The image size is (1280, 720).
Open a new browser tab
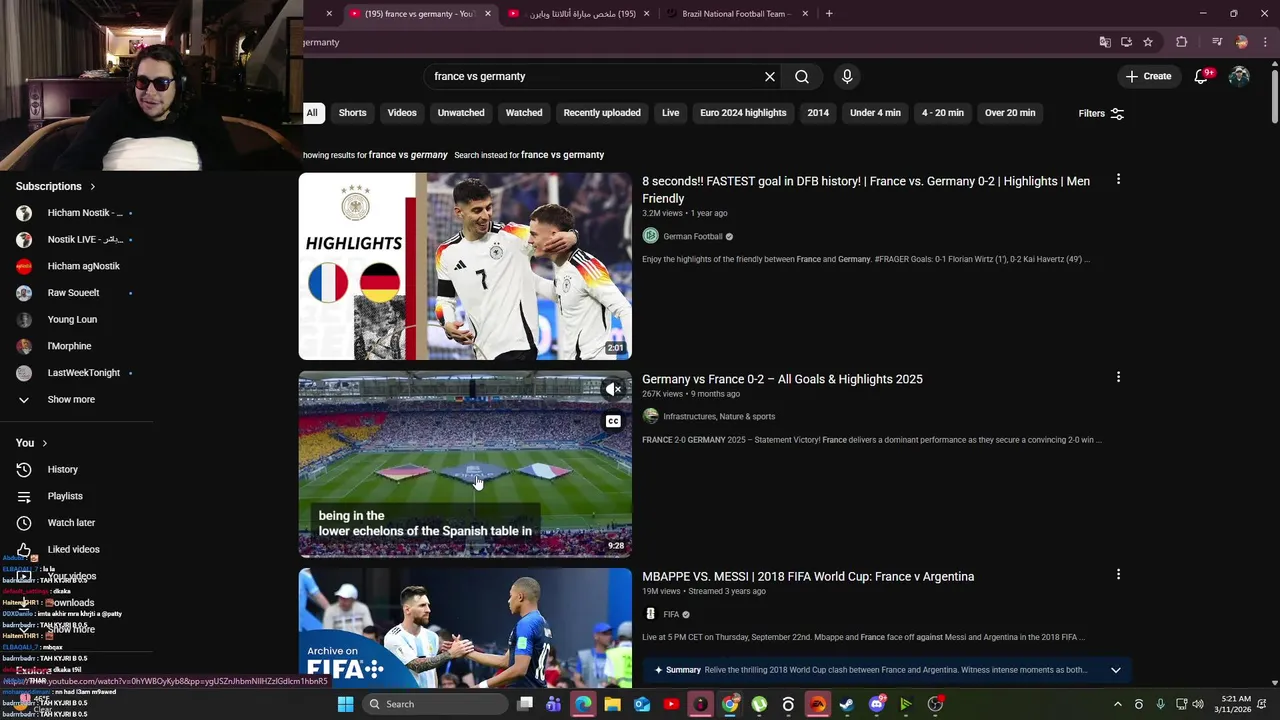pos(829,14)
